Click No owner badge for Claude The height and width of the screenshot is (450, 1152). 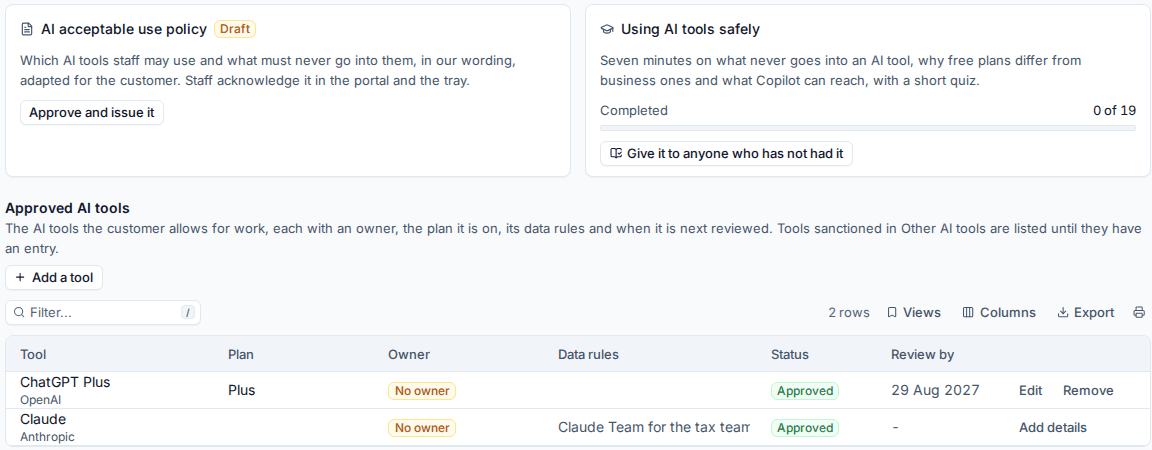click(x=422, y=427)
